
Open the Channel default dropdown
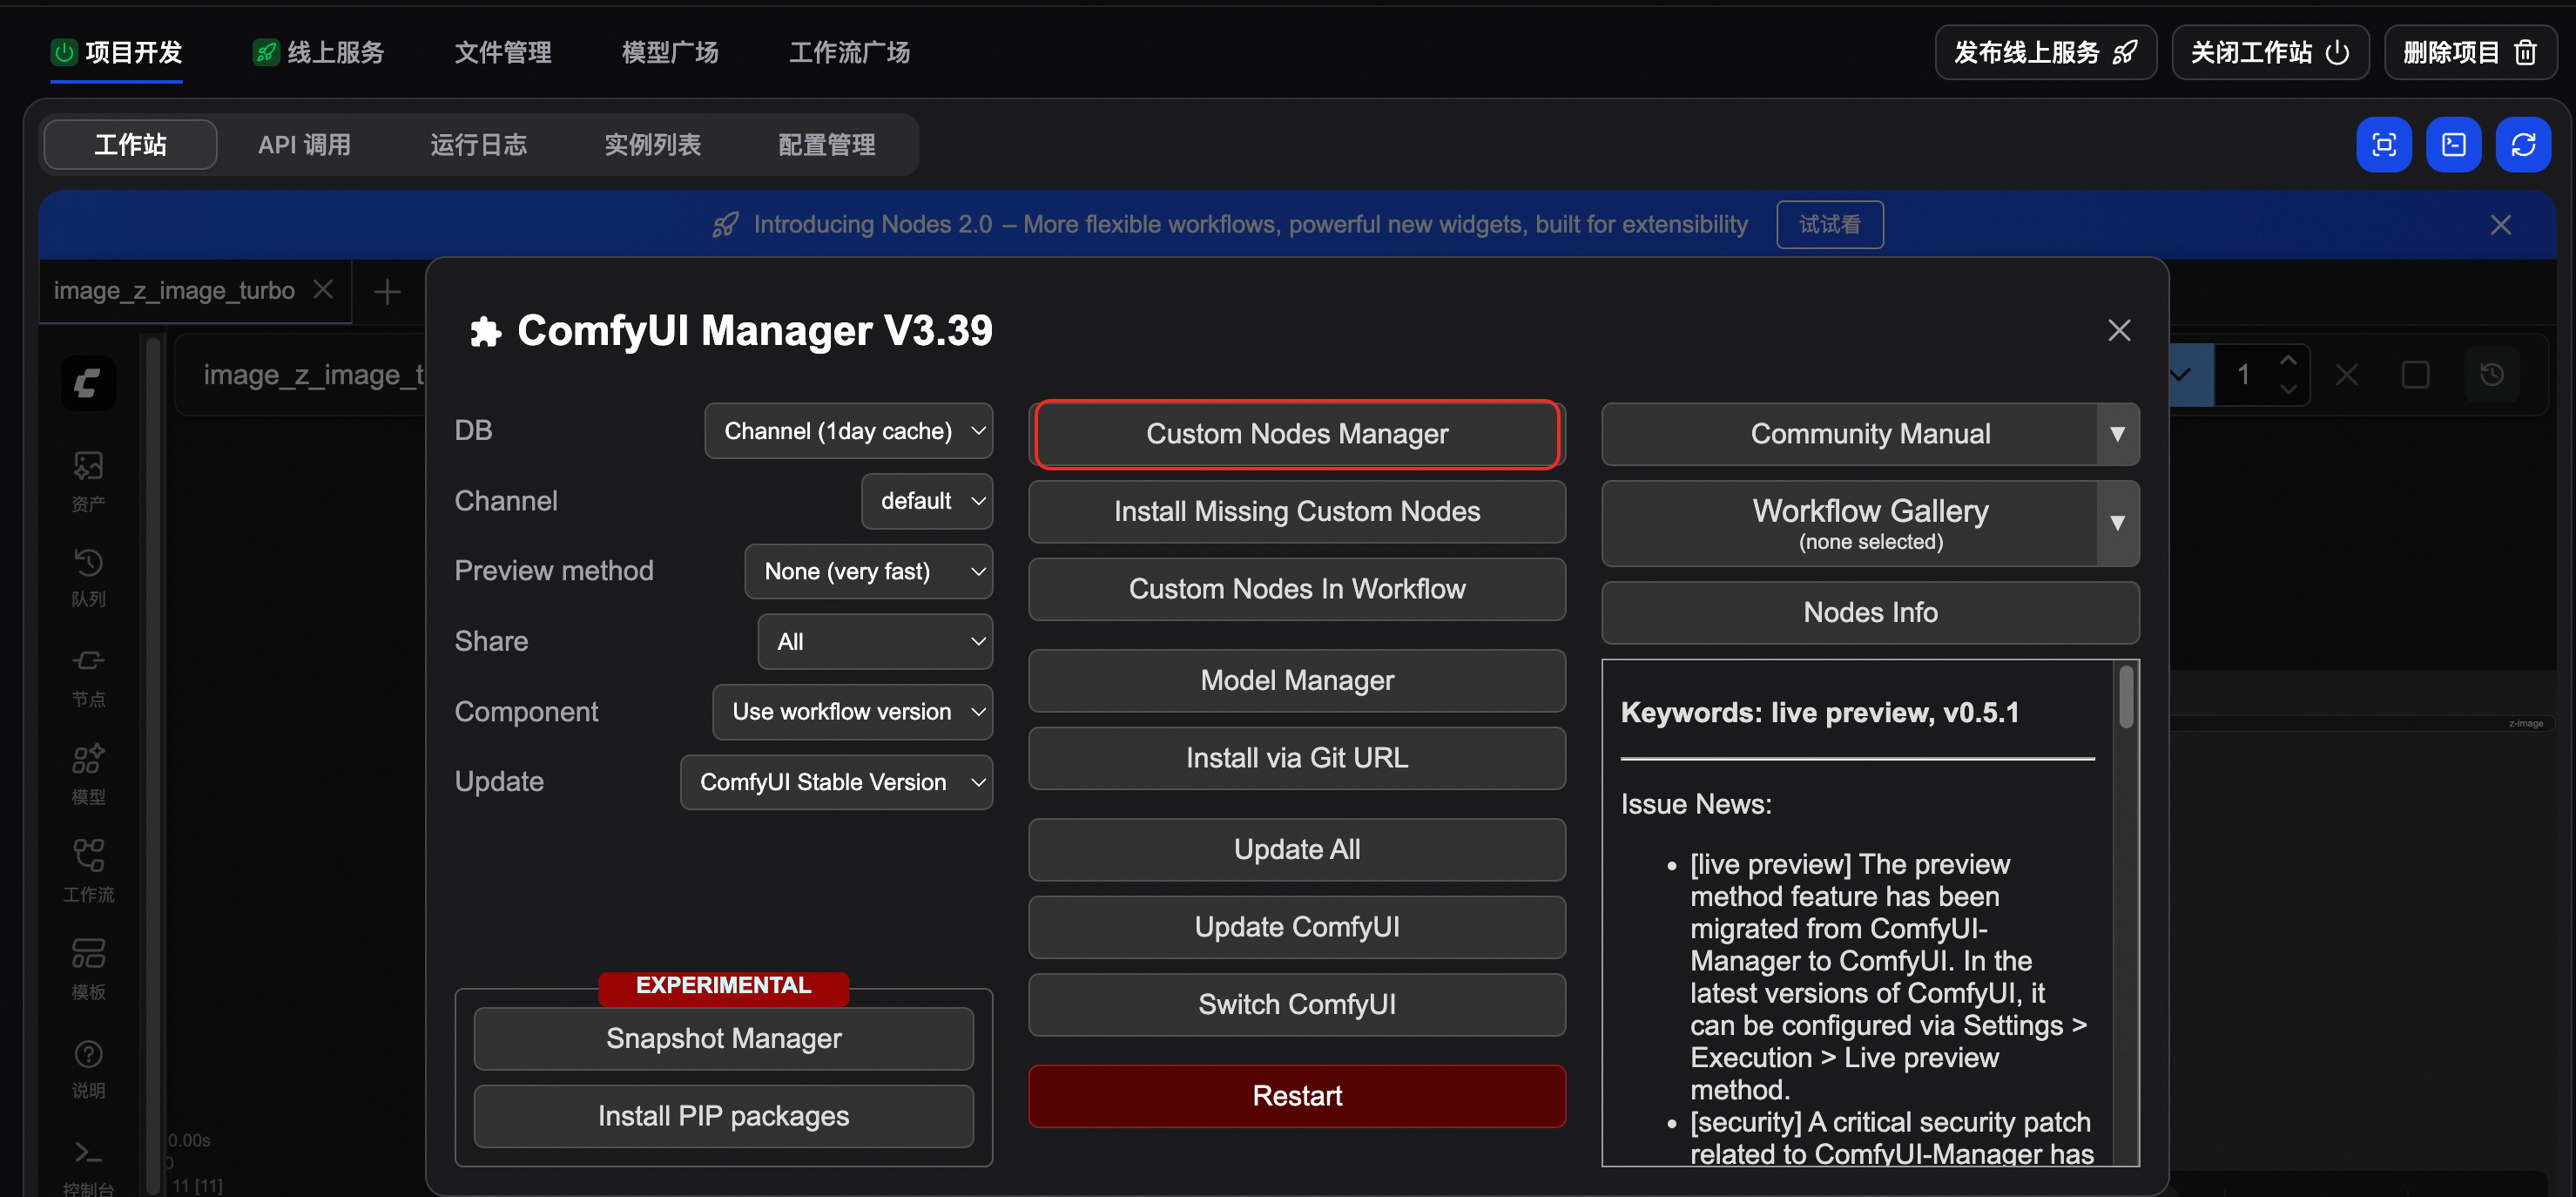coord(926,501)
